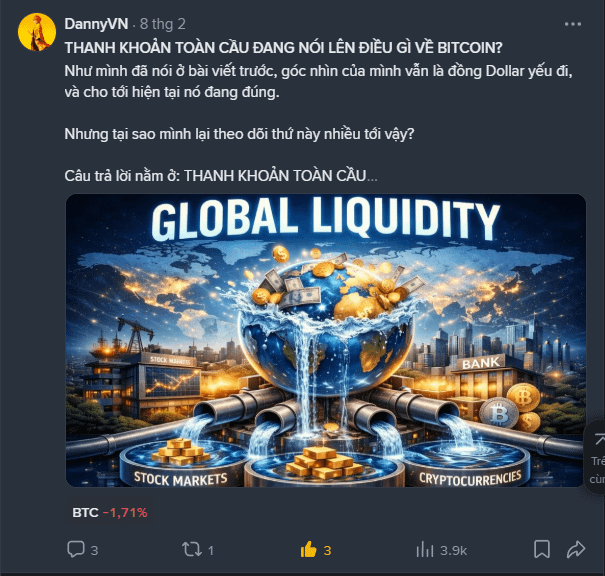This screenshot has height=576, width=605.
Task: Select the comment count 3
Action: (94, 550)
